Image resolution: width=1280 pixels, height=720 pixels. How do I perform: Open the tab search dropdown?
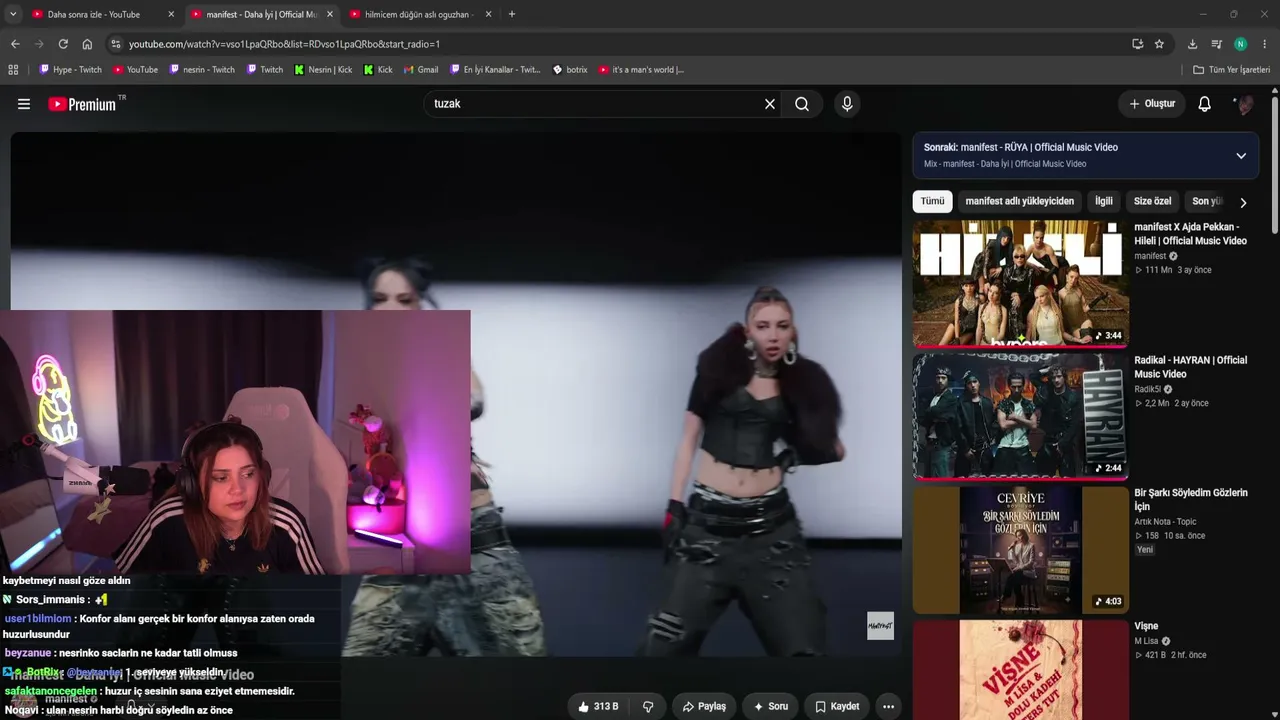tap(12, 15)
